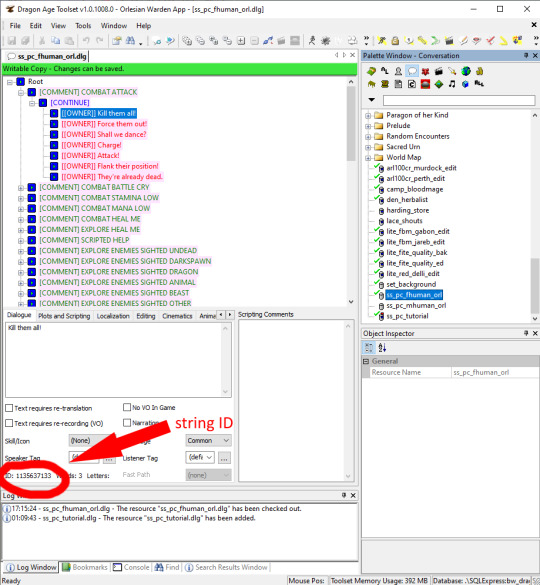Image resolution: width=540 pixels, height=585 pixels.
Task: Open the File menu
Action: (x=15, y=26)
